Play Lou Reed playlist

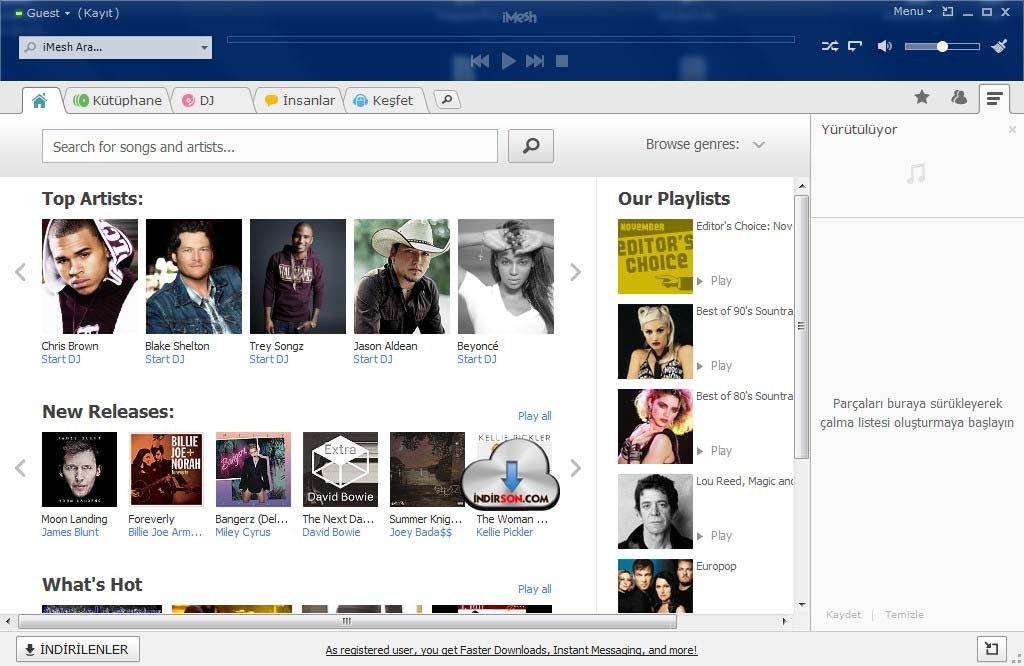(714, 535)
